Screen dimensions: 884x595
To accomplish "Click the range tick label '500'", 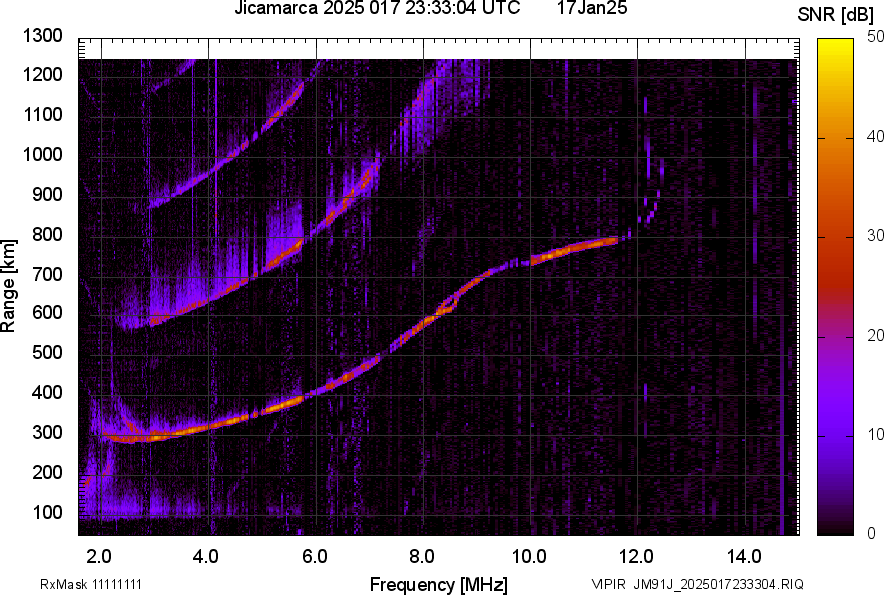I will (47, 352).
